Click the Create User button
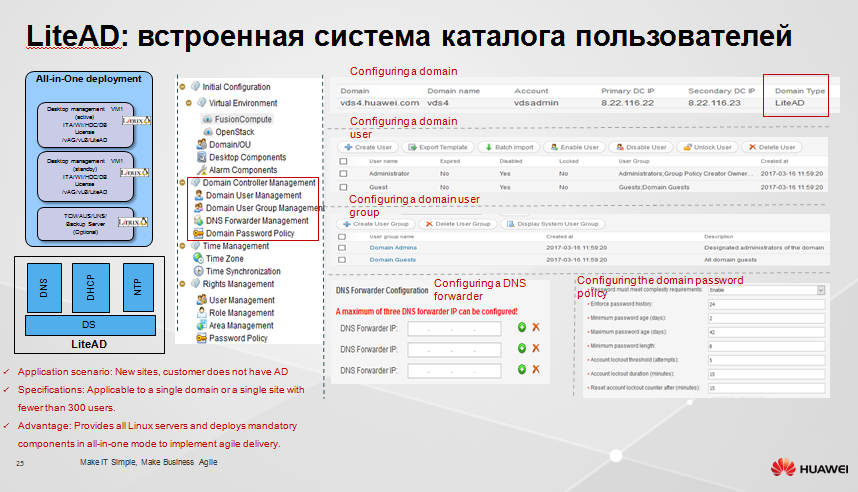 [x=368, y=147]
